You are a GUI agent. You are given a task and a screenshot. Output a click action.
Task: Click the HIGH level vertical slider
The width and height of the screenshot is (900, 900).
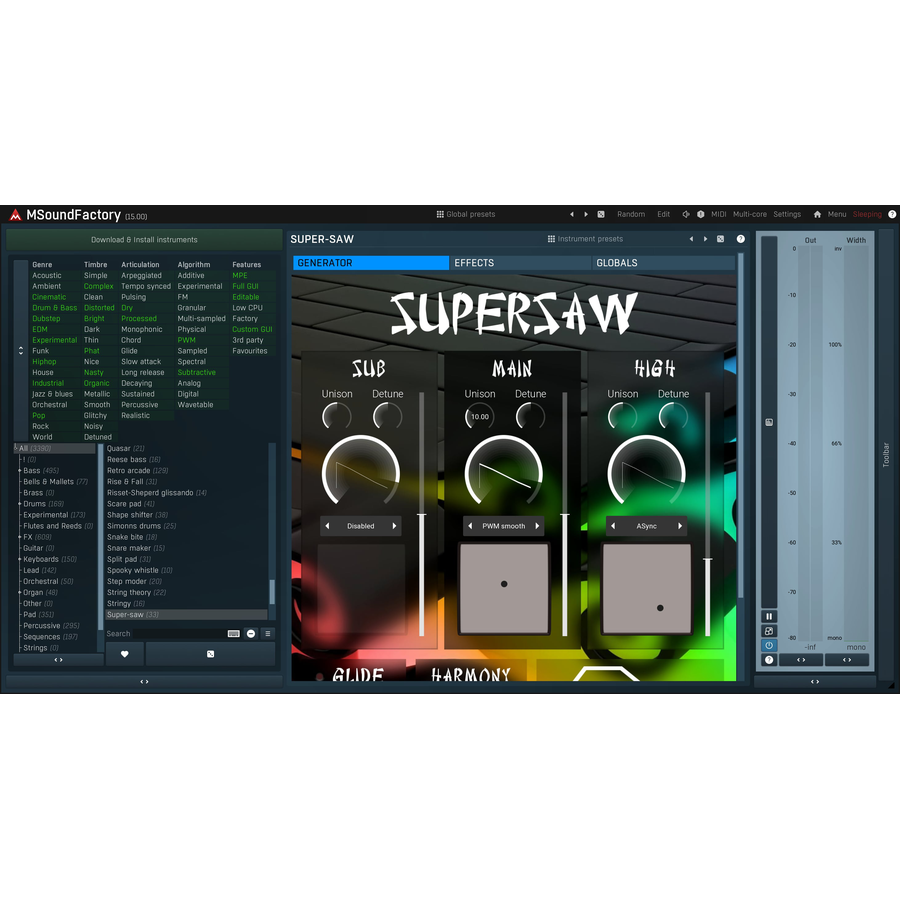click(708, 514)
